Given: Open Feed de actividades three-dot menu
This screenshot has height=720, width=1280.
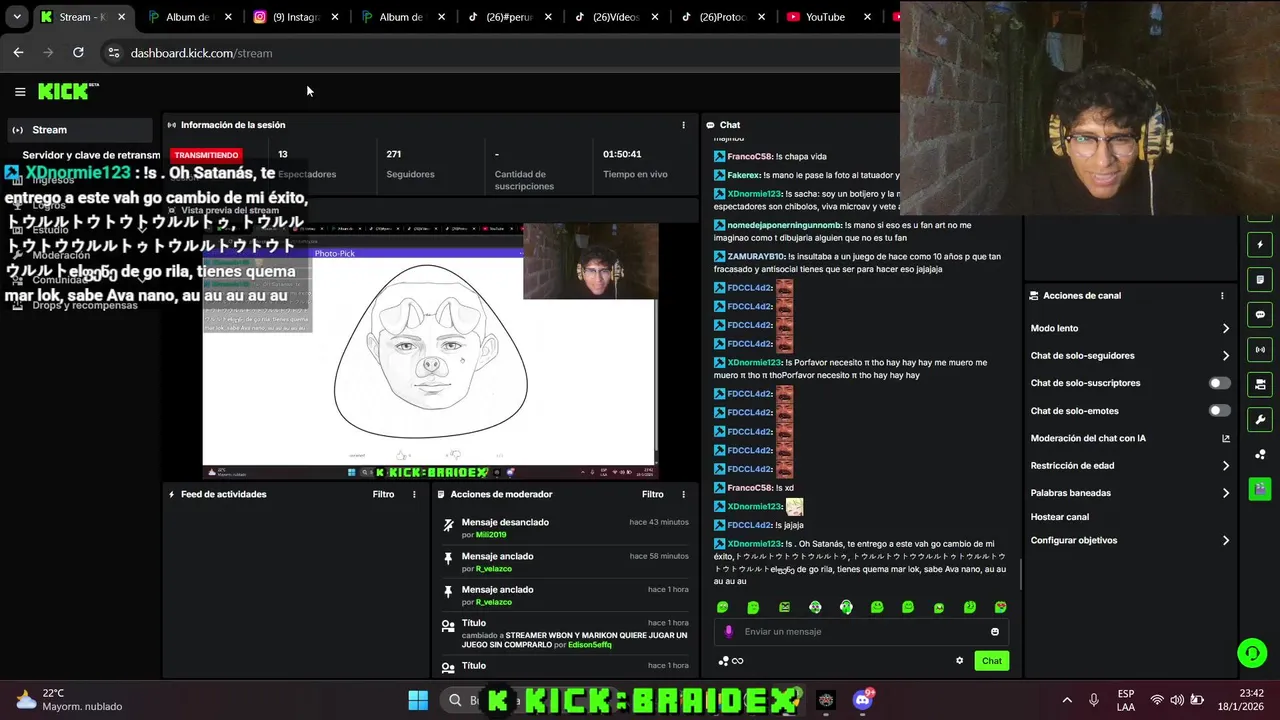Looking at the screenshot, I should click(414, 494).
